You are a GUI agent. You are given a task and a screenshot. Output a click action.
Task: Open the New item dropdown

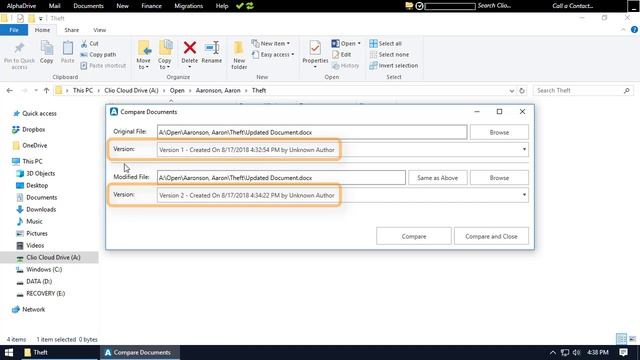click(x=271, y=43)
